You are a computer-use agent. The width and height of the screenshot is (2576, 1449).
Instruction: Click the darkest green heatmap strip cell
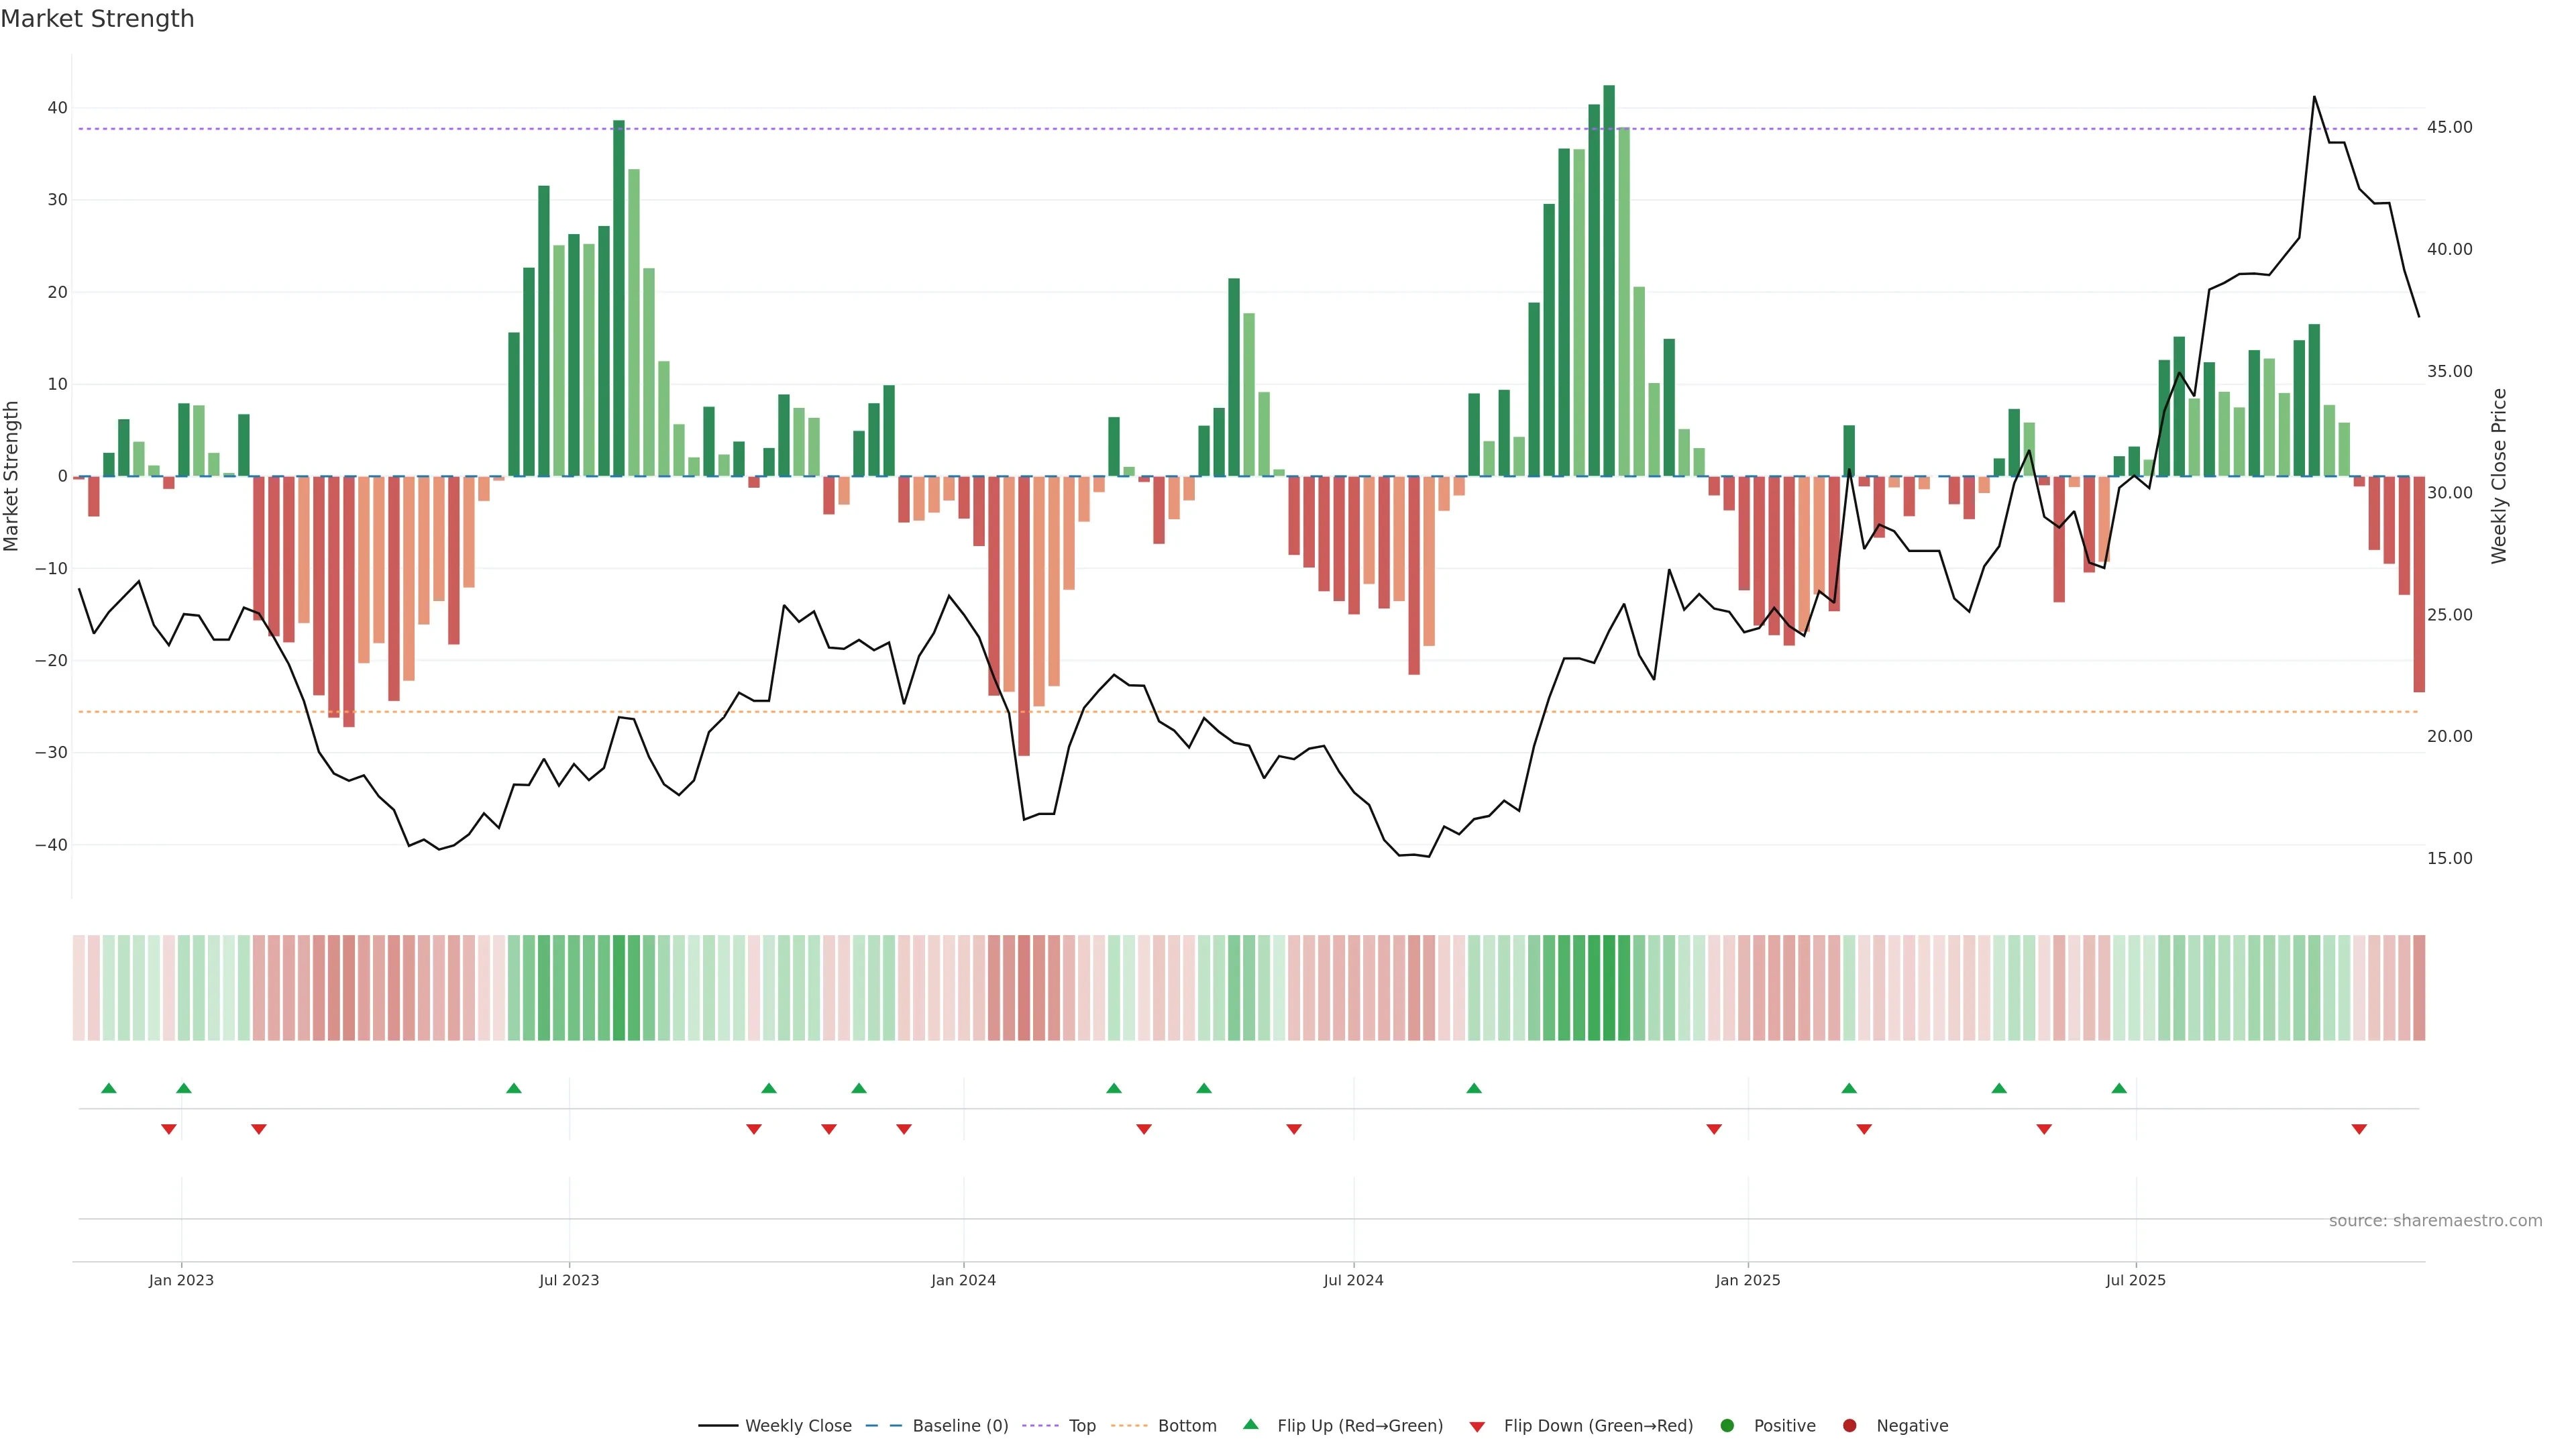pyautogui.click(x=1609, y=988)
